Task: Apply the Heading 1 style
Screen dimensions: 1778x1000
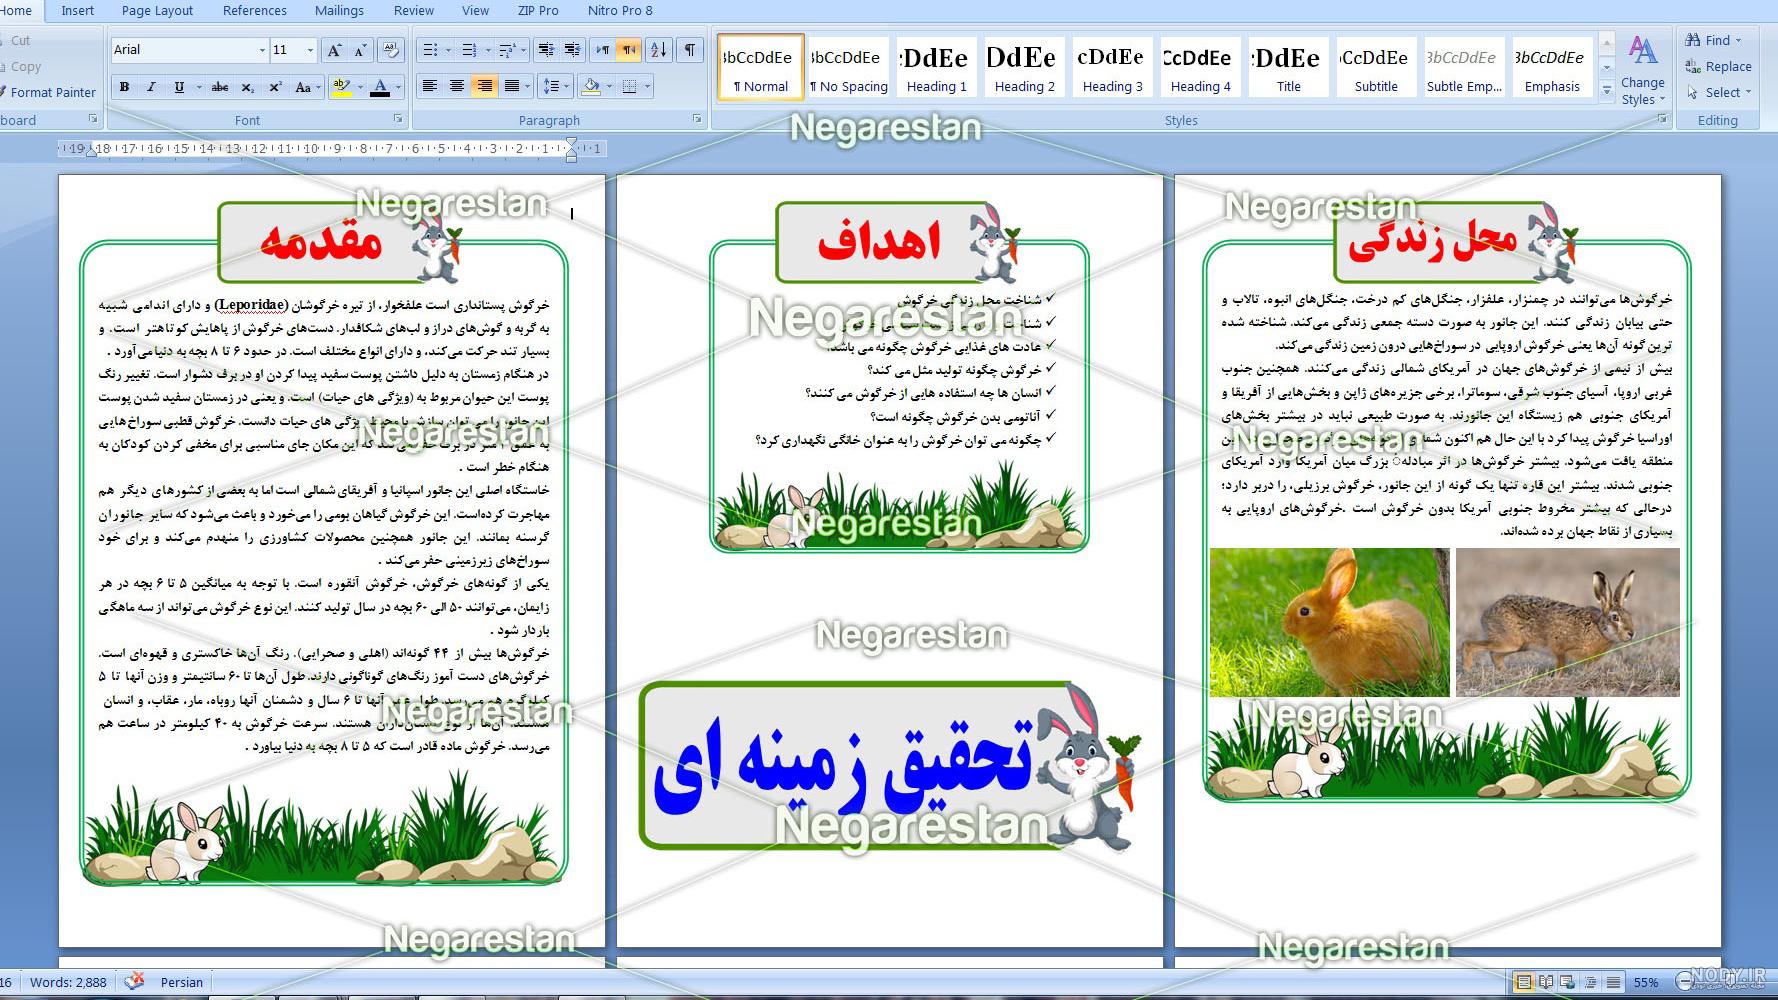Action: click(x=936, y=67)
